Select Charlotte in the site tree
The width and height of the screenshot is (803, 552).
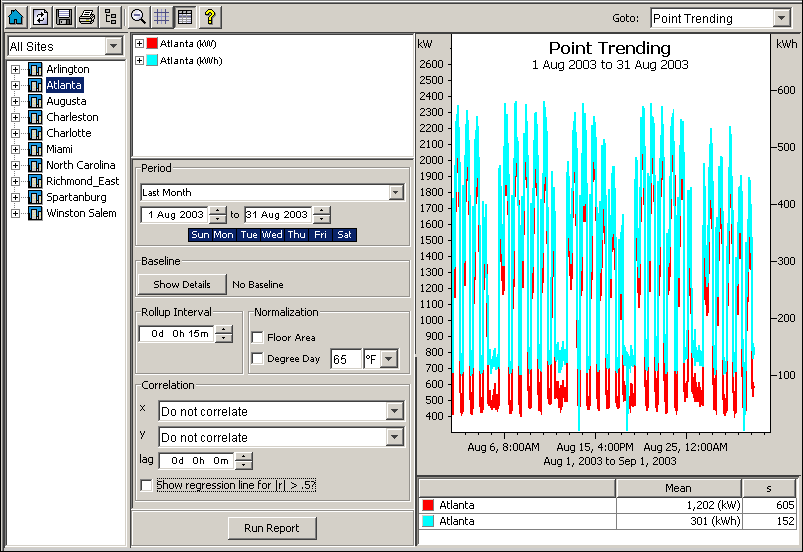68,133
